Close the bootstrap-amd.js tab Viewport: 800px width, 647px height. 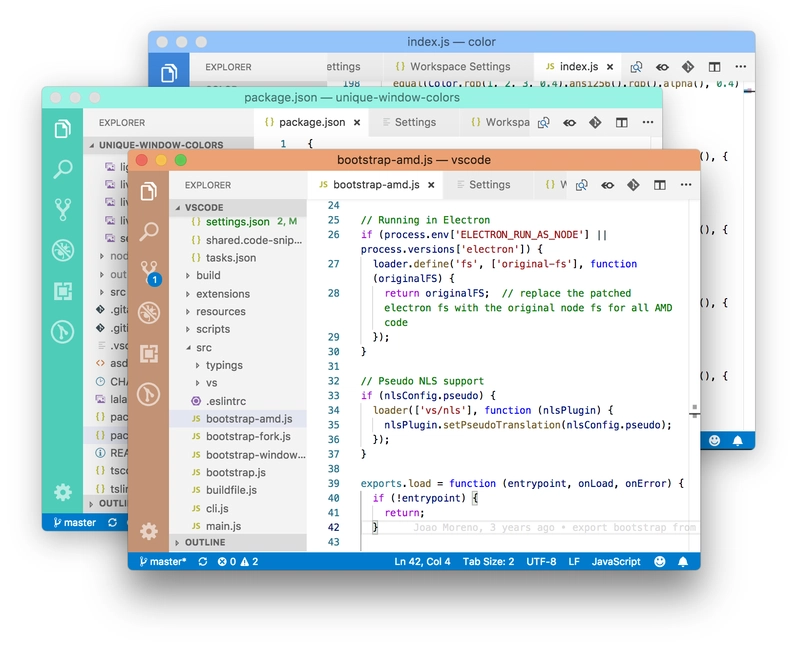click(x=431, y=185)
